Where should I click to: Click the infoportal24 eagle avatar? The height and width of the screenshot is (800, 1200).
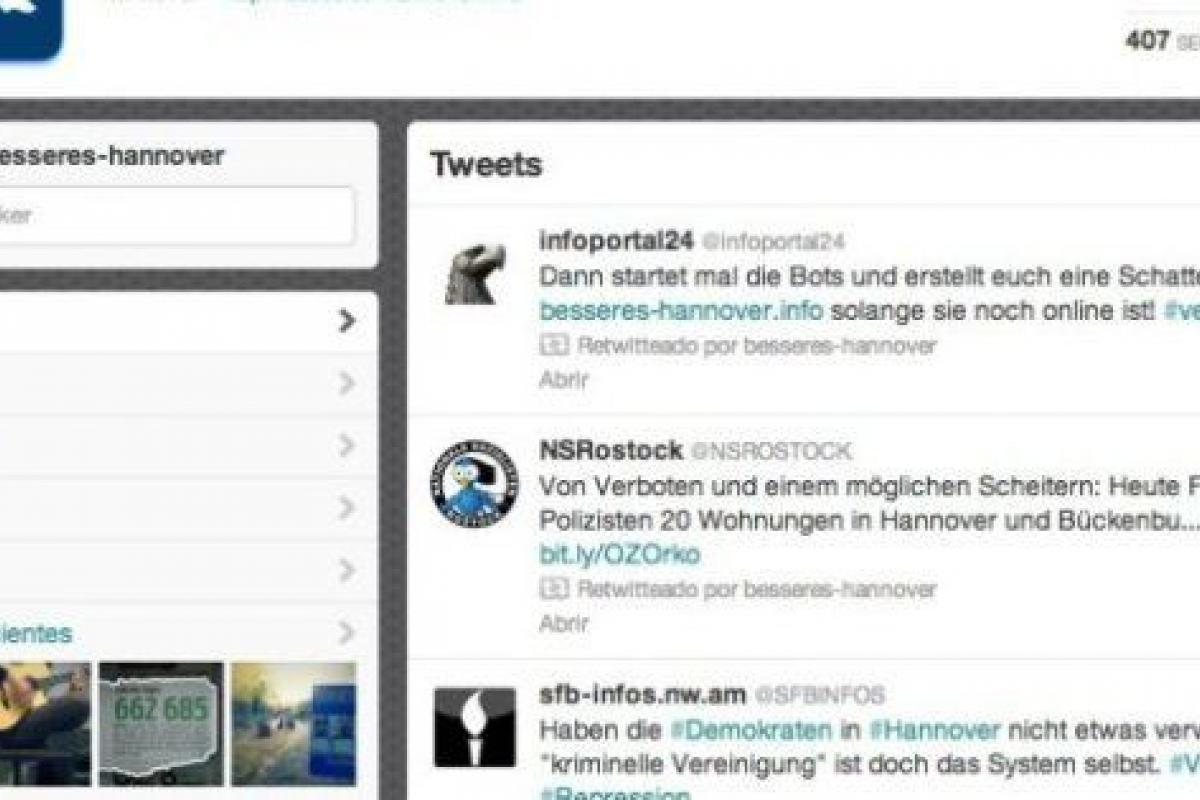(x=475, y=274)
